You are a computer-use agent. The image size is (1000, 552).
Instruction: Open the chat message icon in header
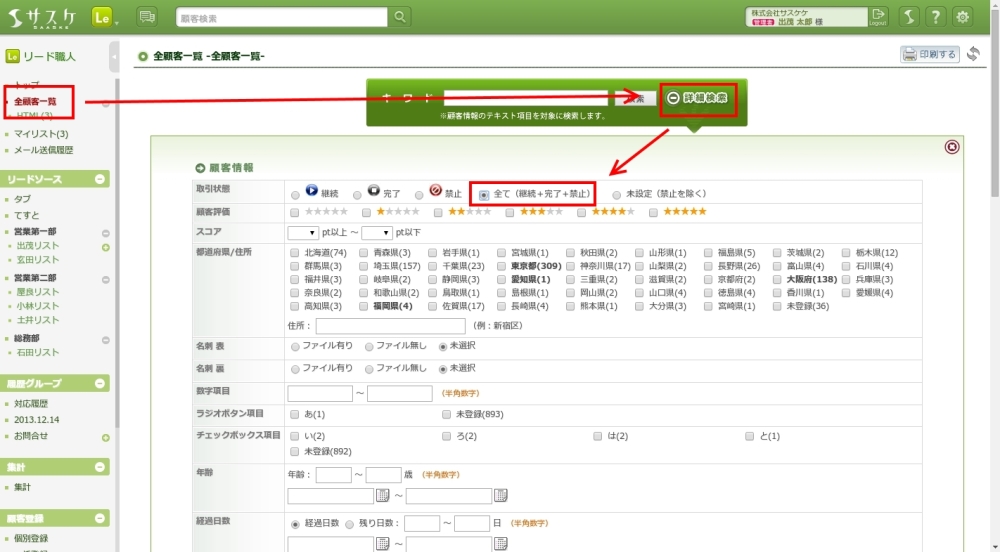tap(147, 17)
